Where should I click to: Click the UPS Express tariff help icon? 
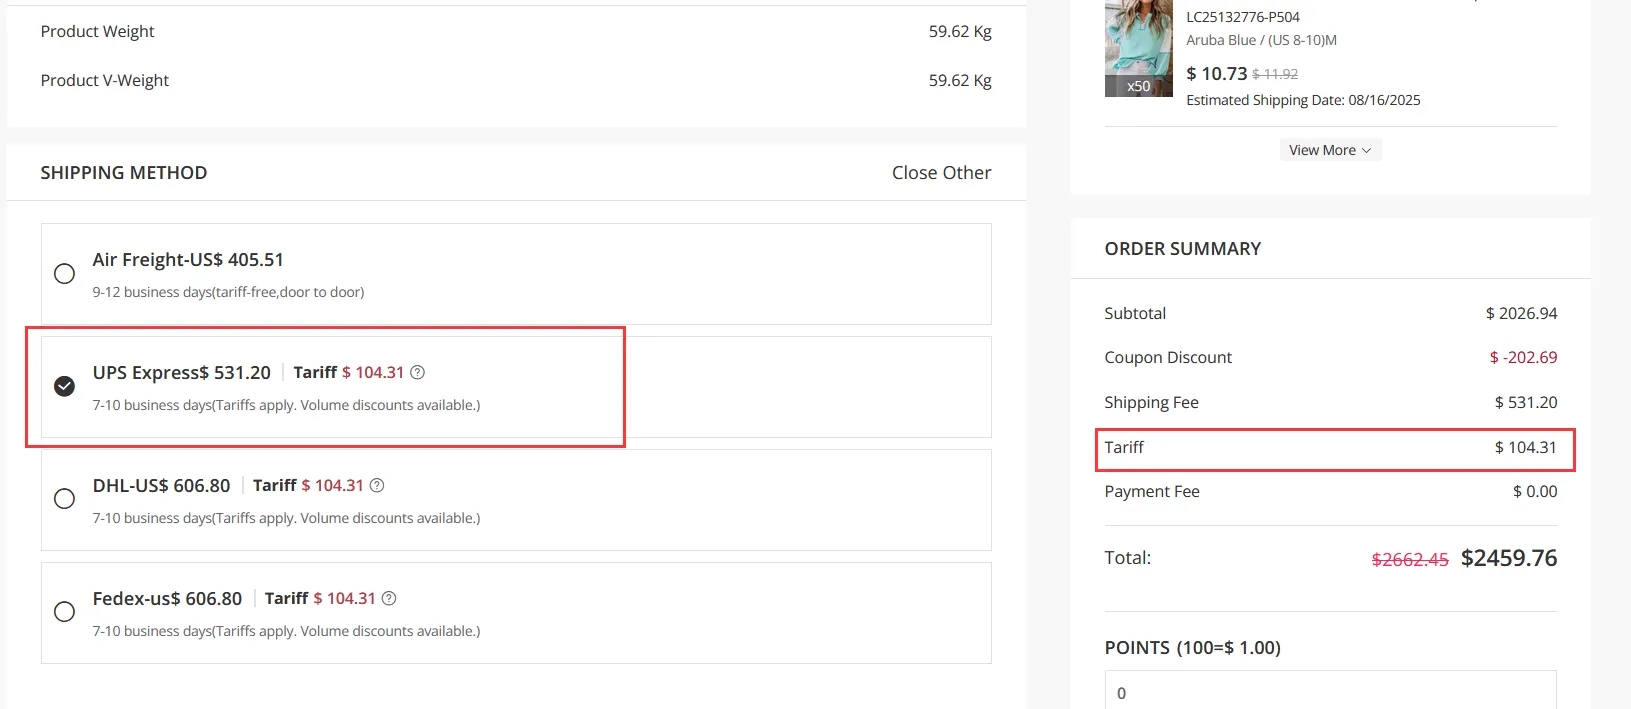point(418,372)
